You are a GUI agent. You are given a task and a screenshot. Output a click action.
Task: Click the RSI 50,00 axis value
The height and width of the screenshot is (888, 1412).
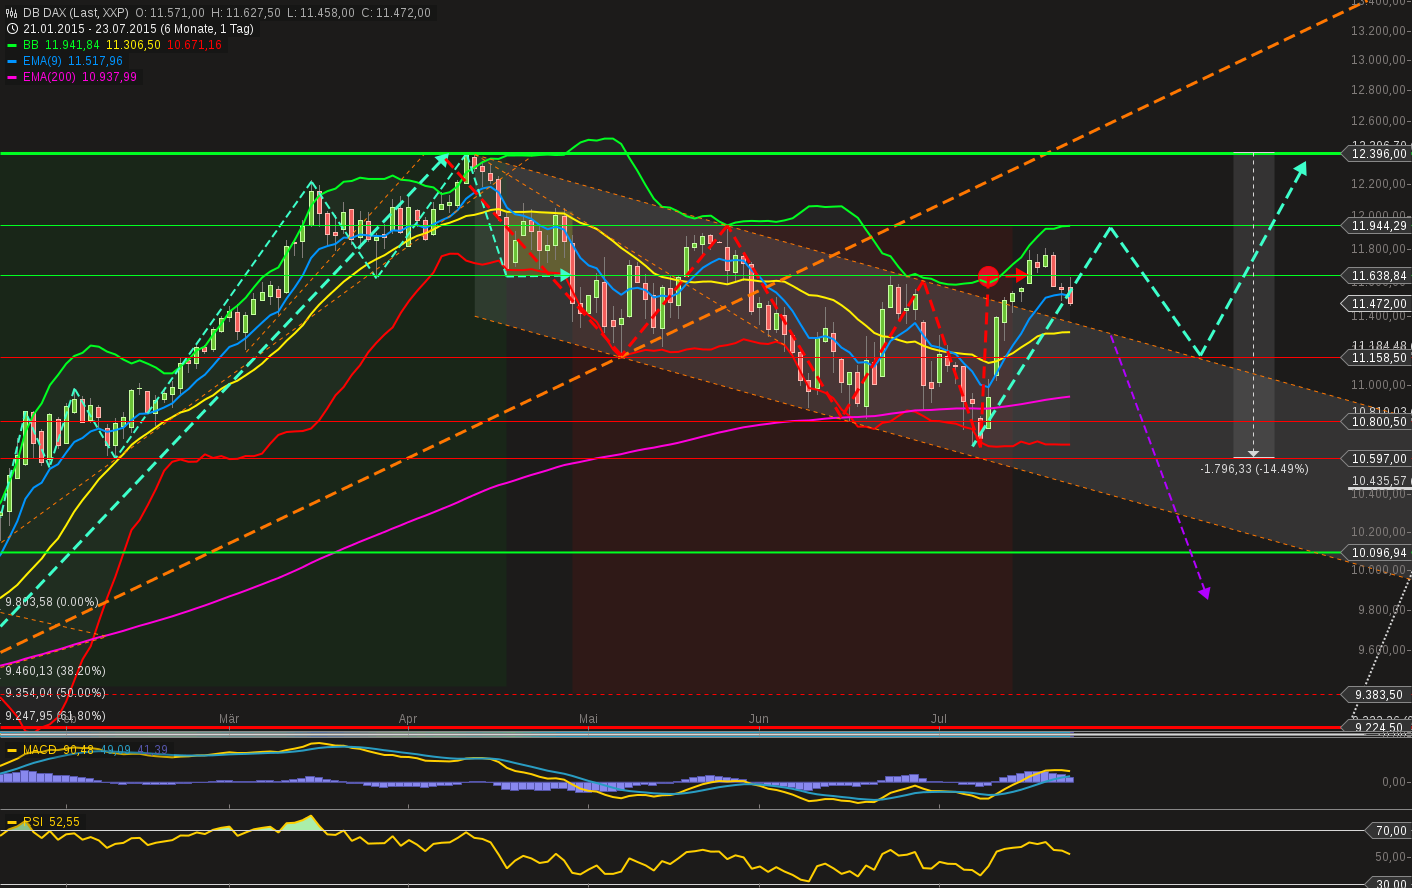[x=1391, y=857]
